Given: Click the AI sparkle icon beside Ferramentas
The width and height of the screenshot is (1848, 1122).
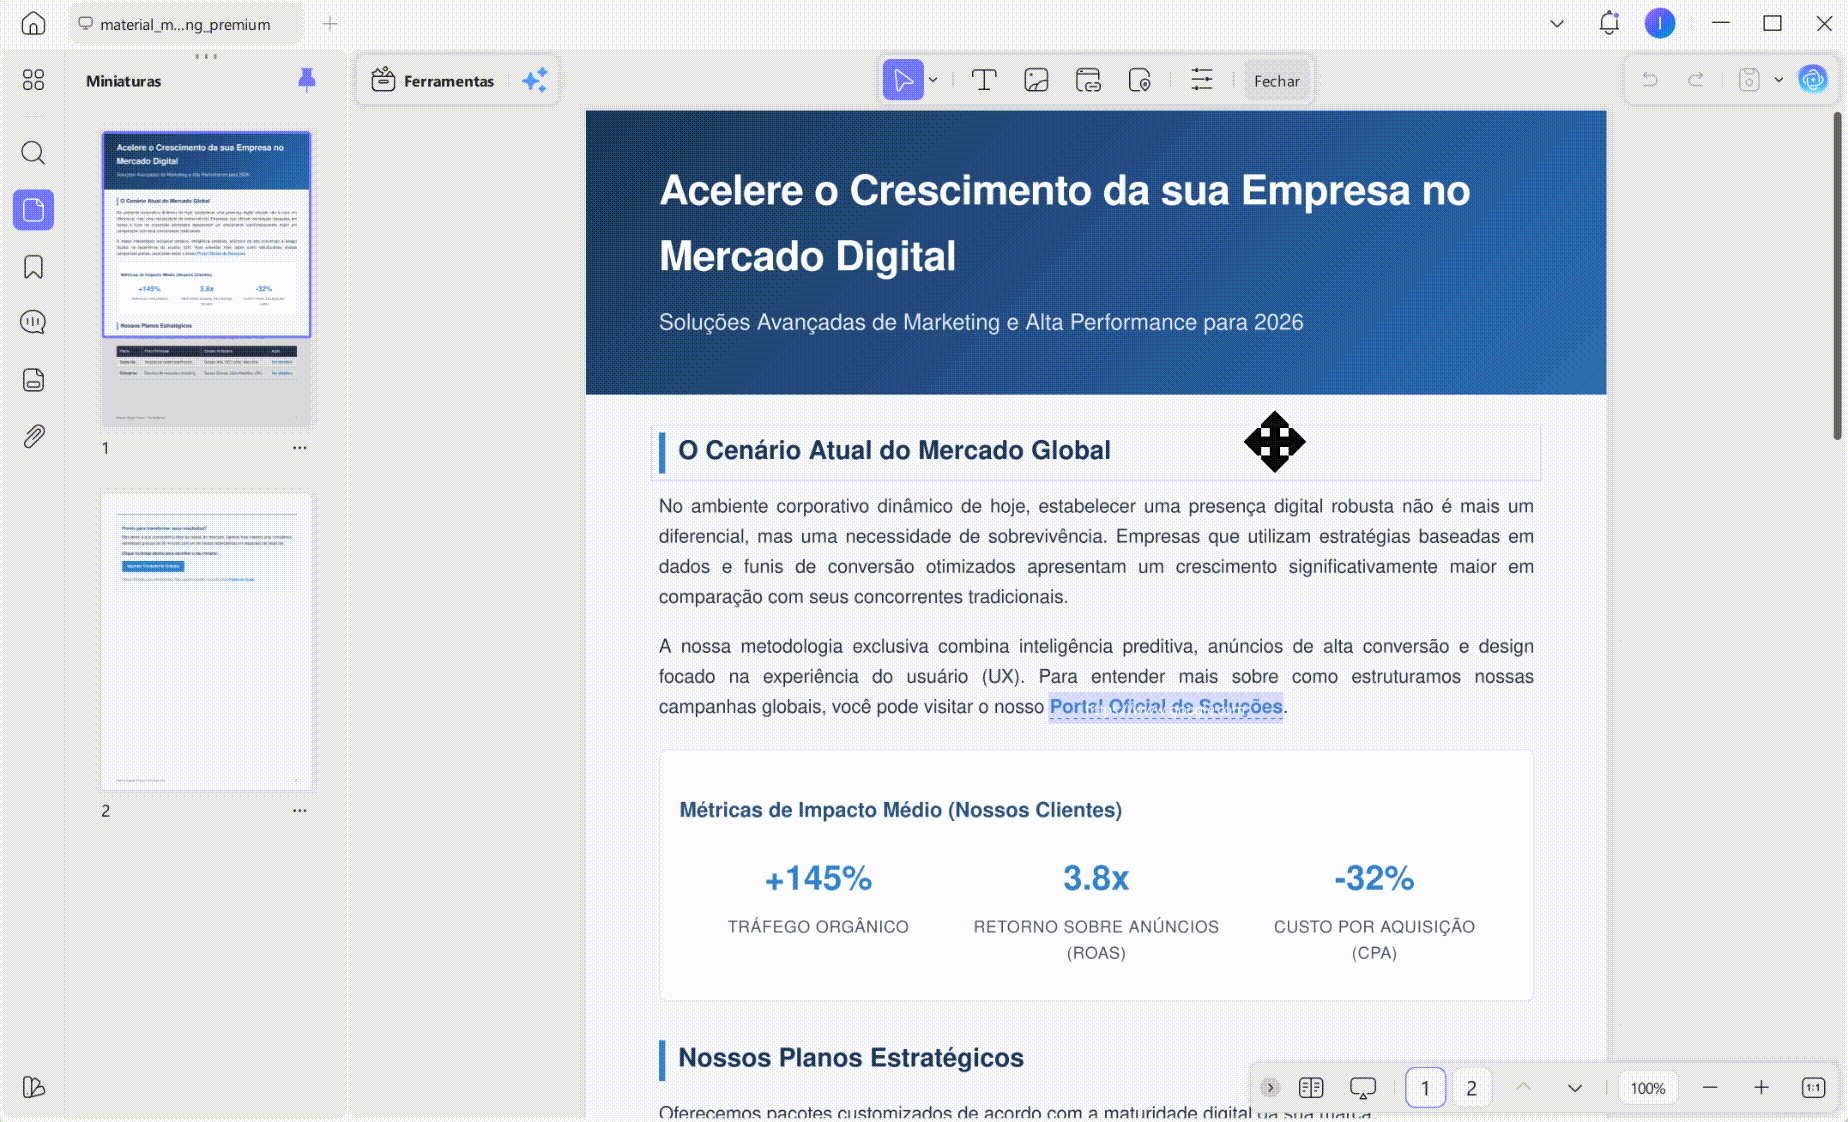Looking at the screenshot, I should click(535, 81).
